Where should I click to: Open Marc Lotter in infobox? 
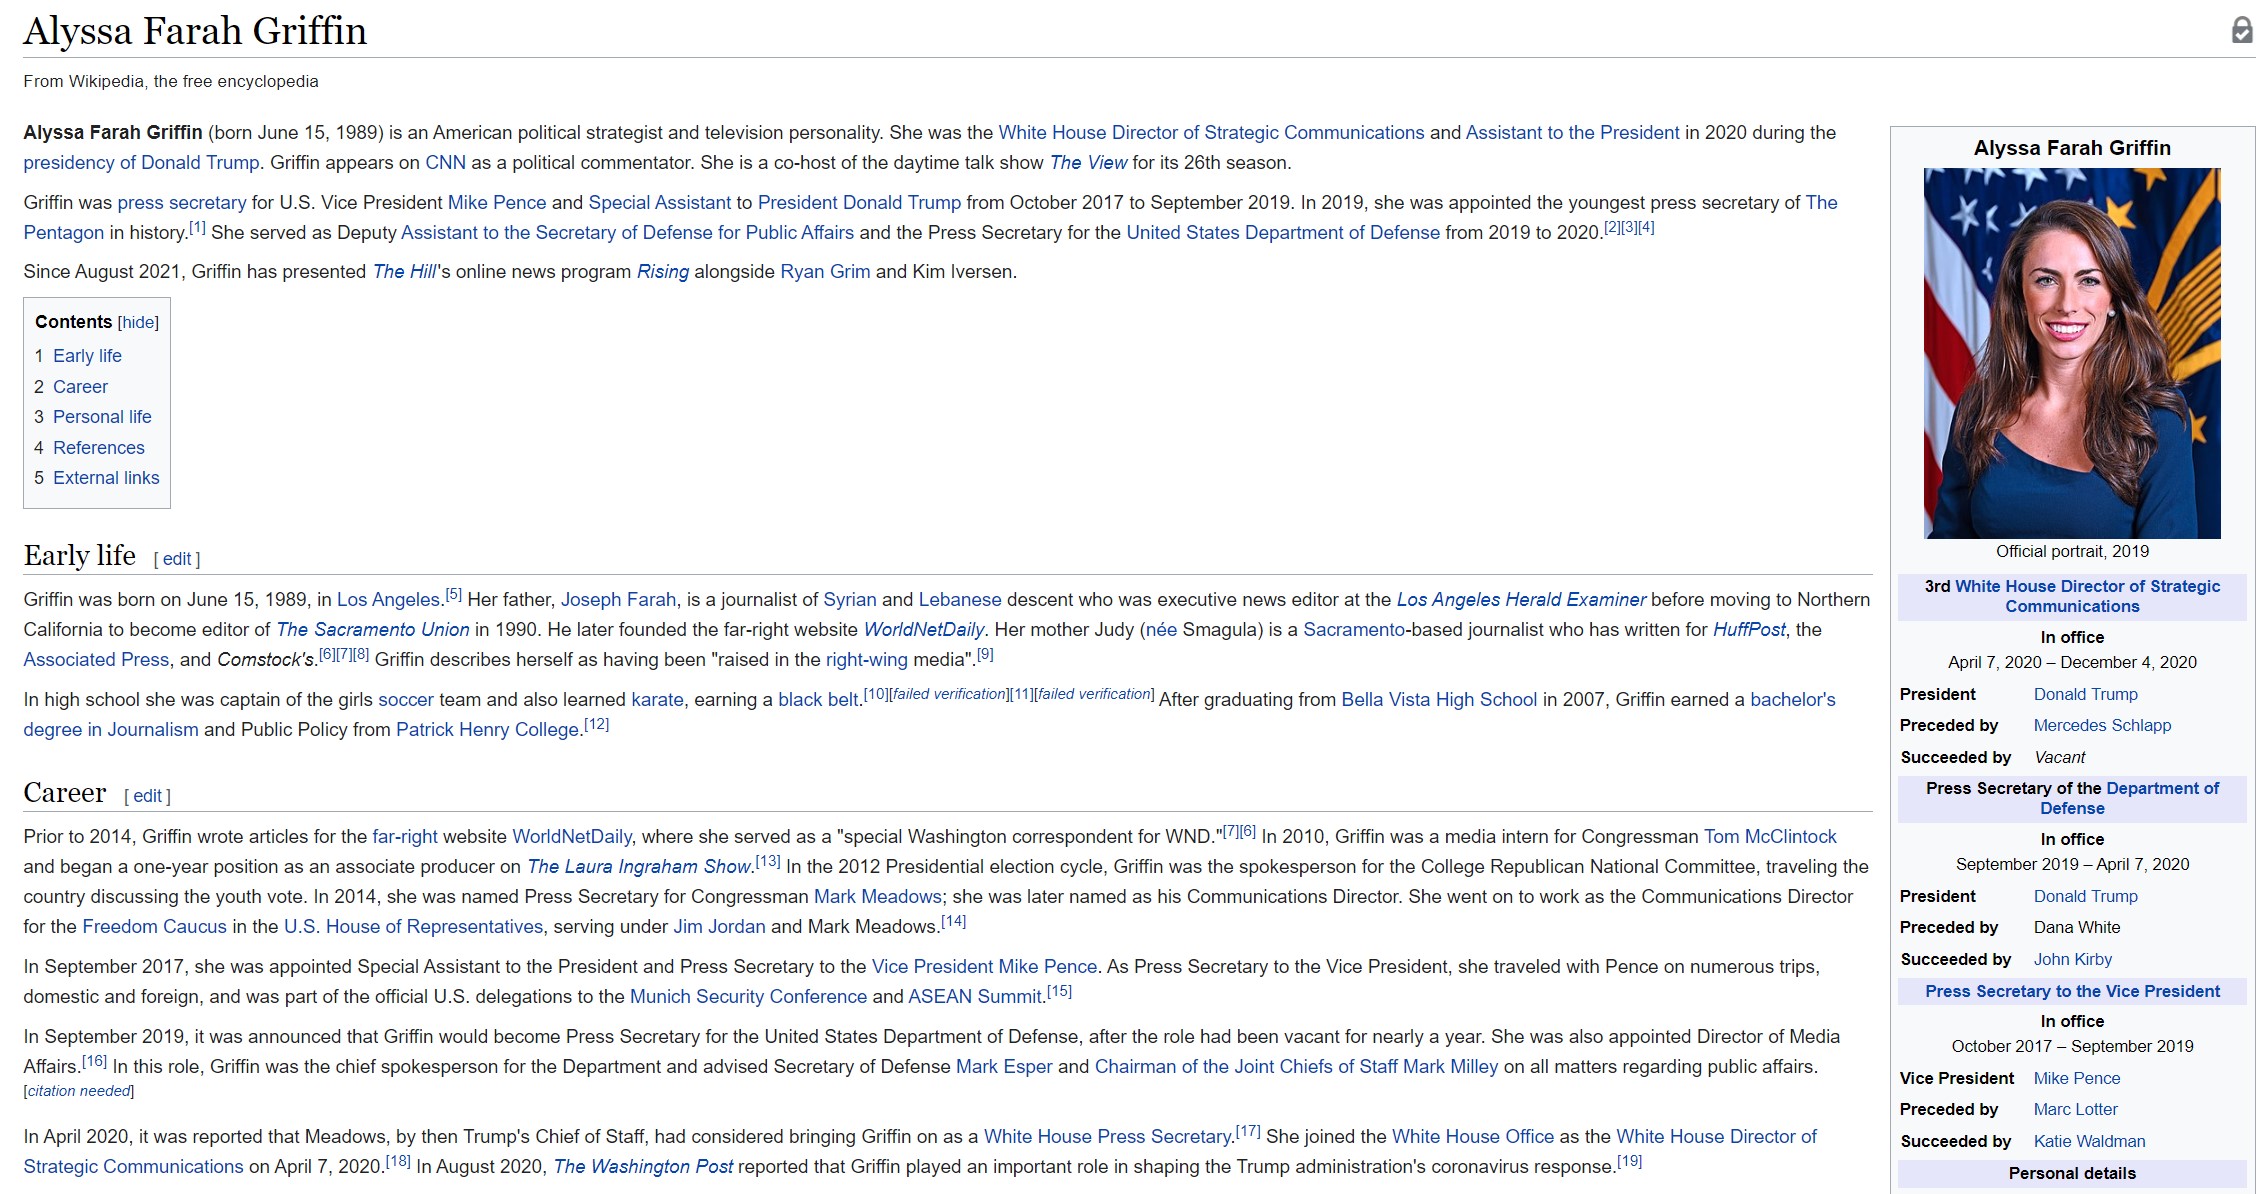[2075, 1110]
